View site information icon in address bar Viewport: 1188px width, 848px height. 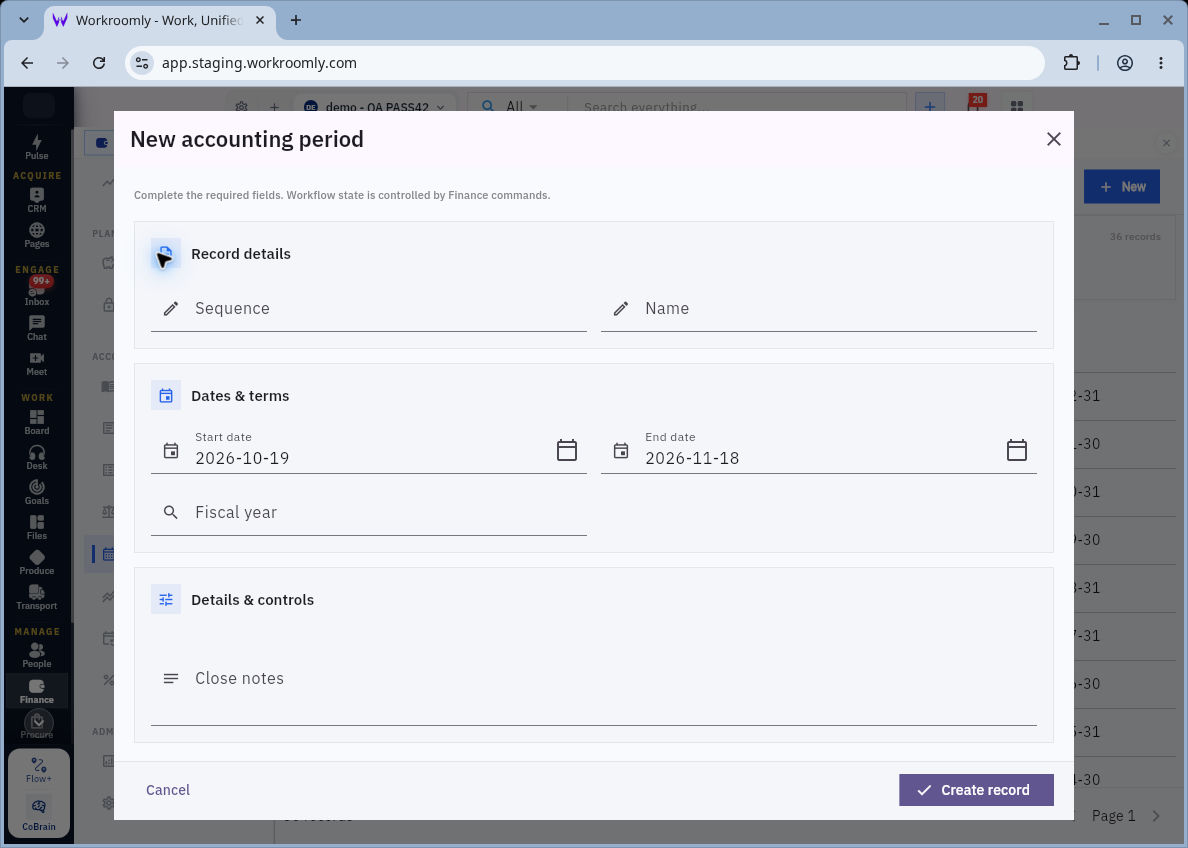click(x=142, y=63)
